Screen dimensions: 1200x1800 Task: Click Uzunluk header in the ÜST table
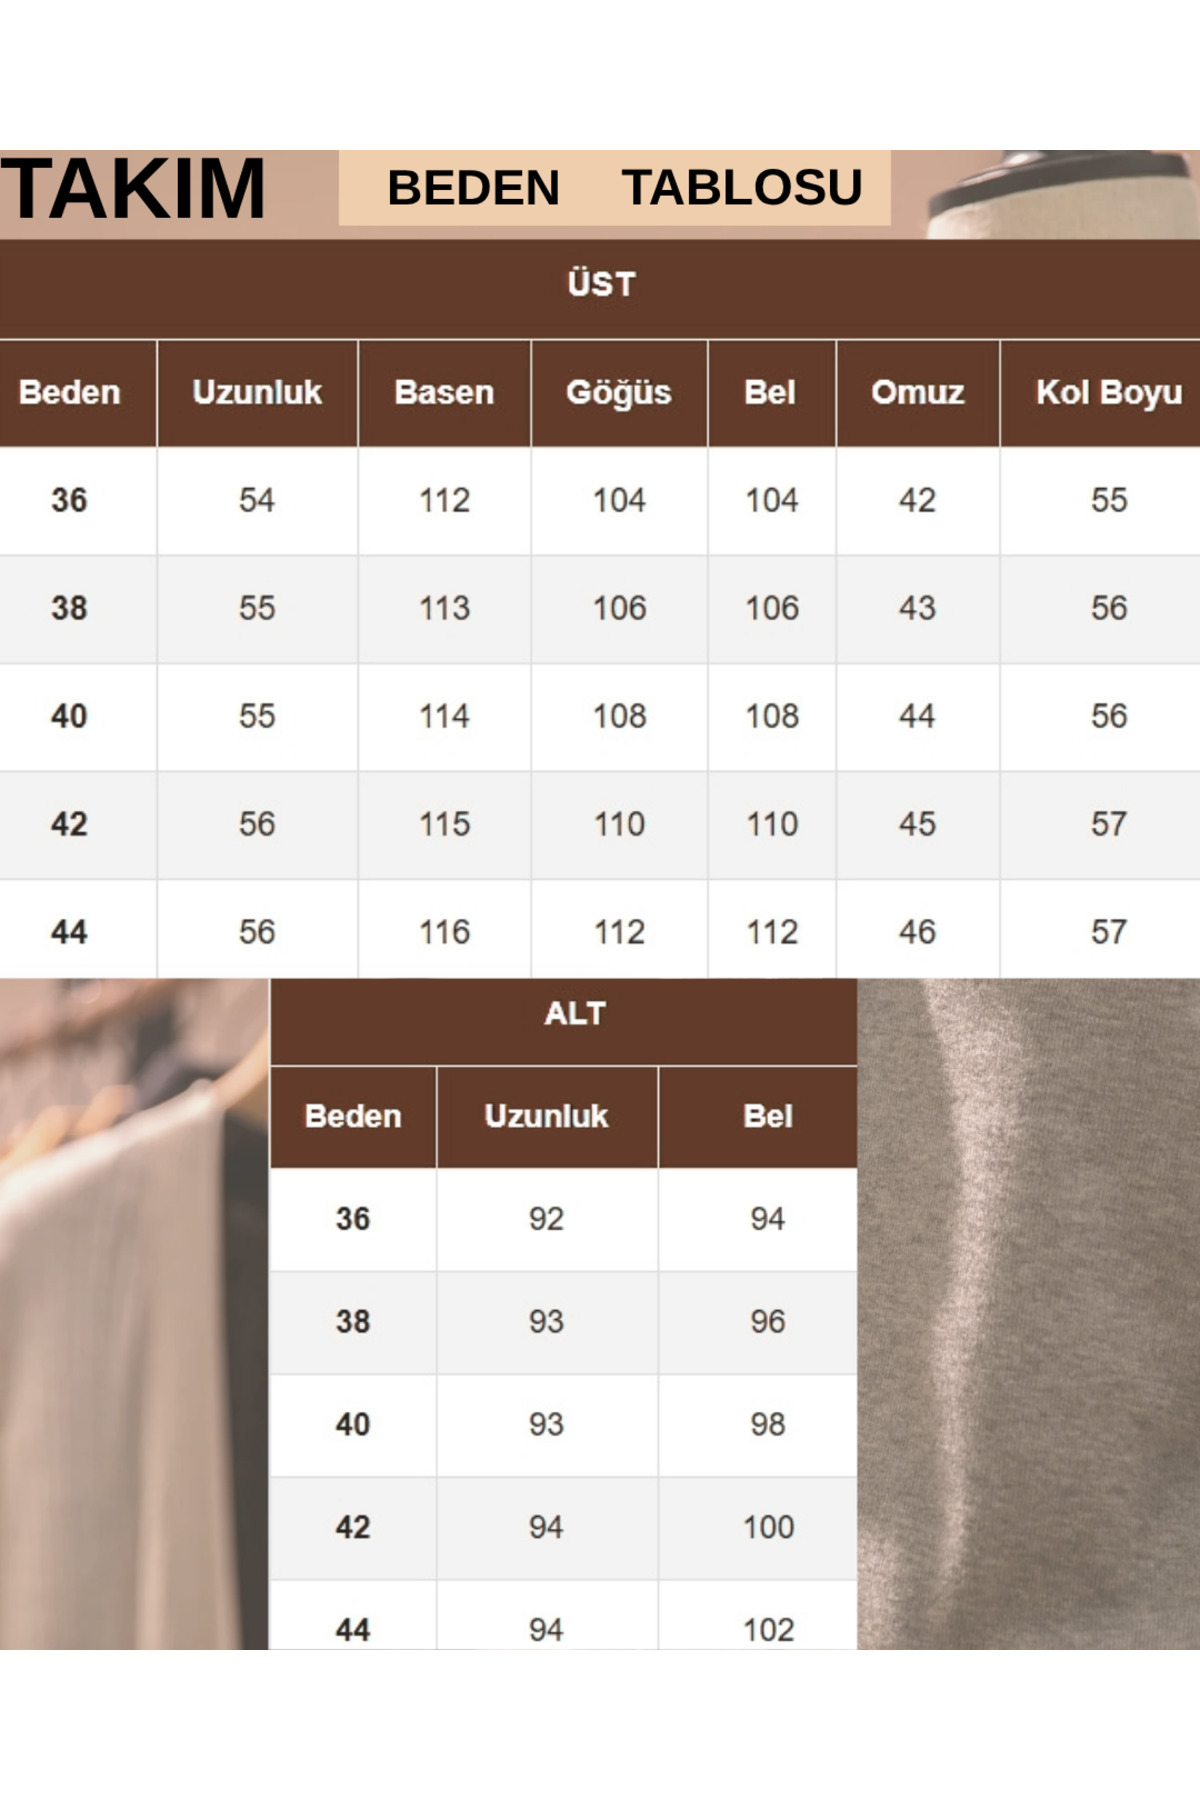click(x=257, y=393)
